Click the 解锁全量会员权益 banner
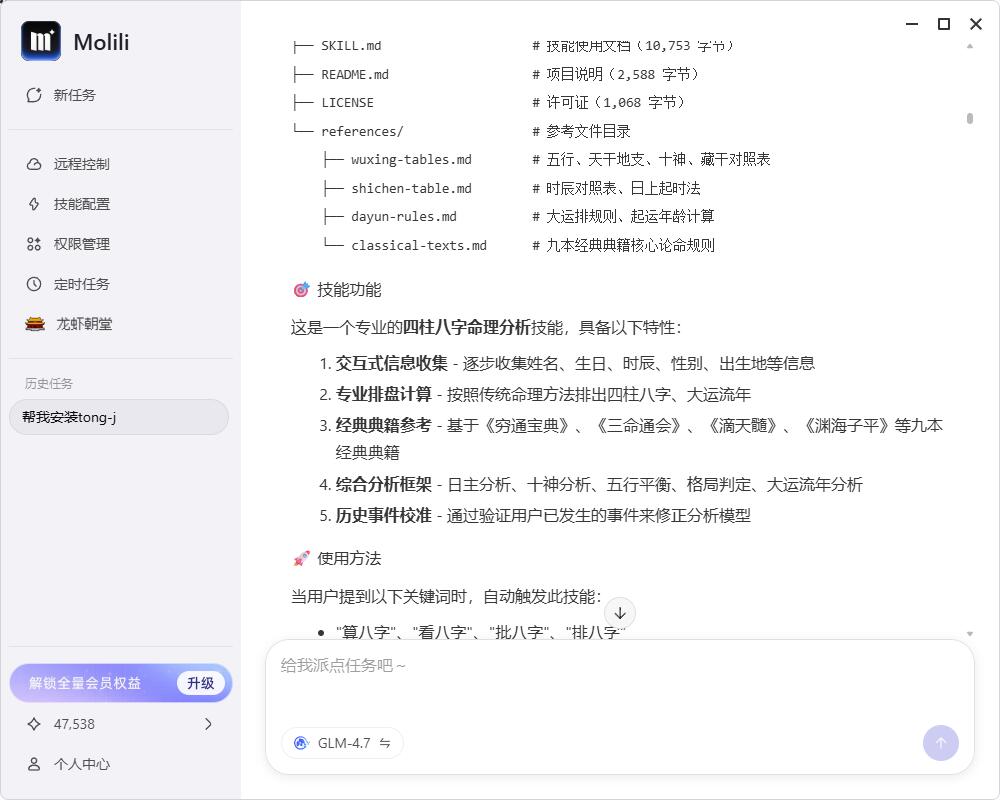Viewport: 1000px width, 800px height. (x=85, y=683)
